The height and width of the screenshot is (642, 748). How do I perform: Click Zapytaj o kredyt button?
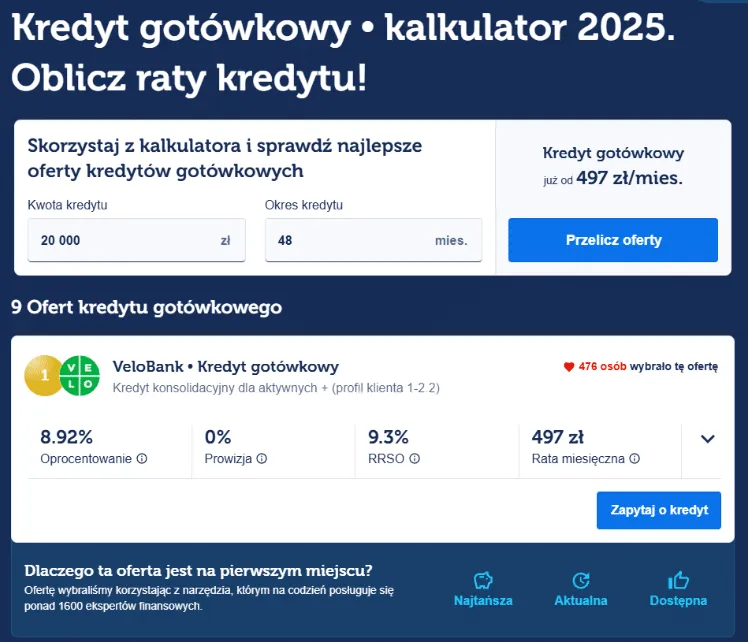pos(658,510)
